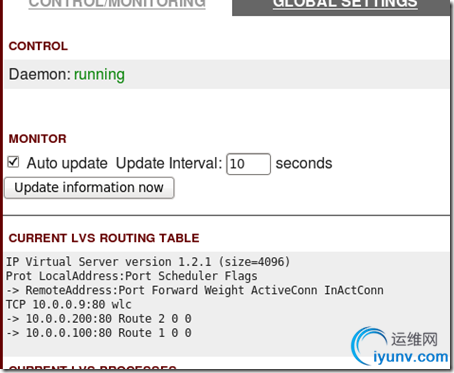Select the 'Prot LocalAddress:Port Scheduler Flags' line
The height and width of the screenshot is (373, 454).
[x=132, y=276]
